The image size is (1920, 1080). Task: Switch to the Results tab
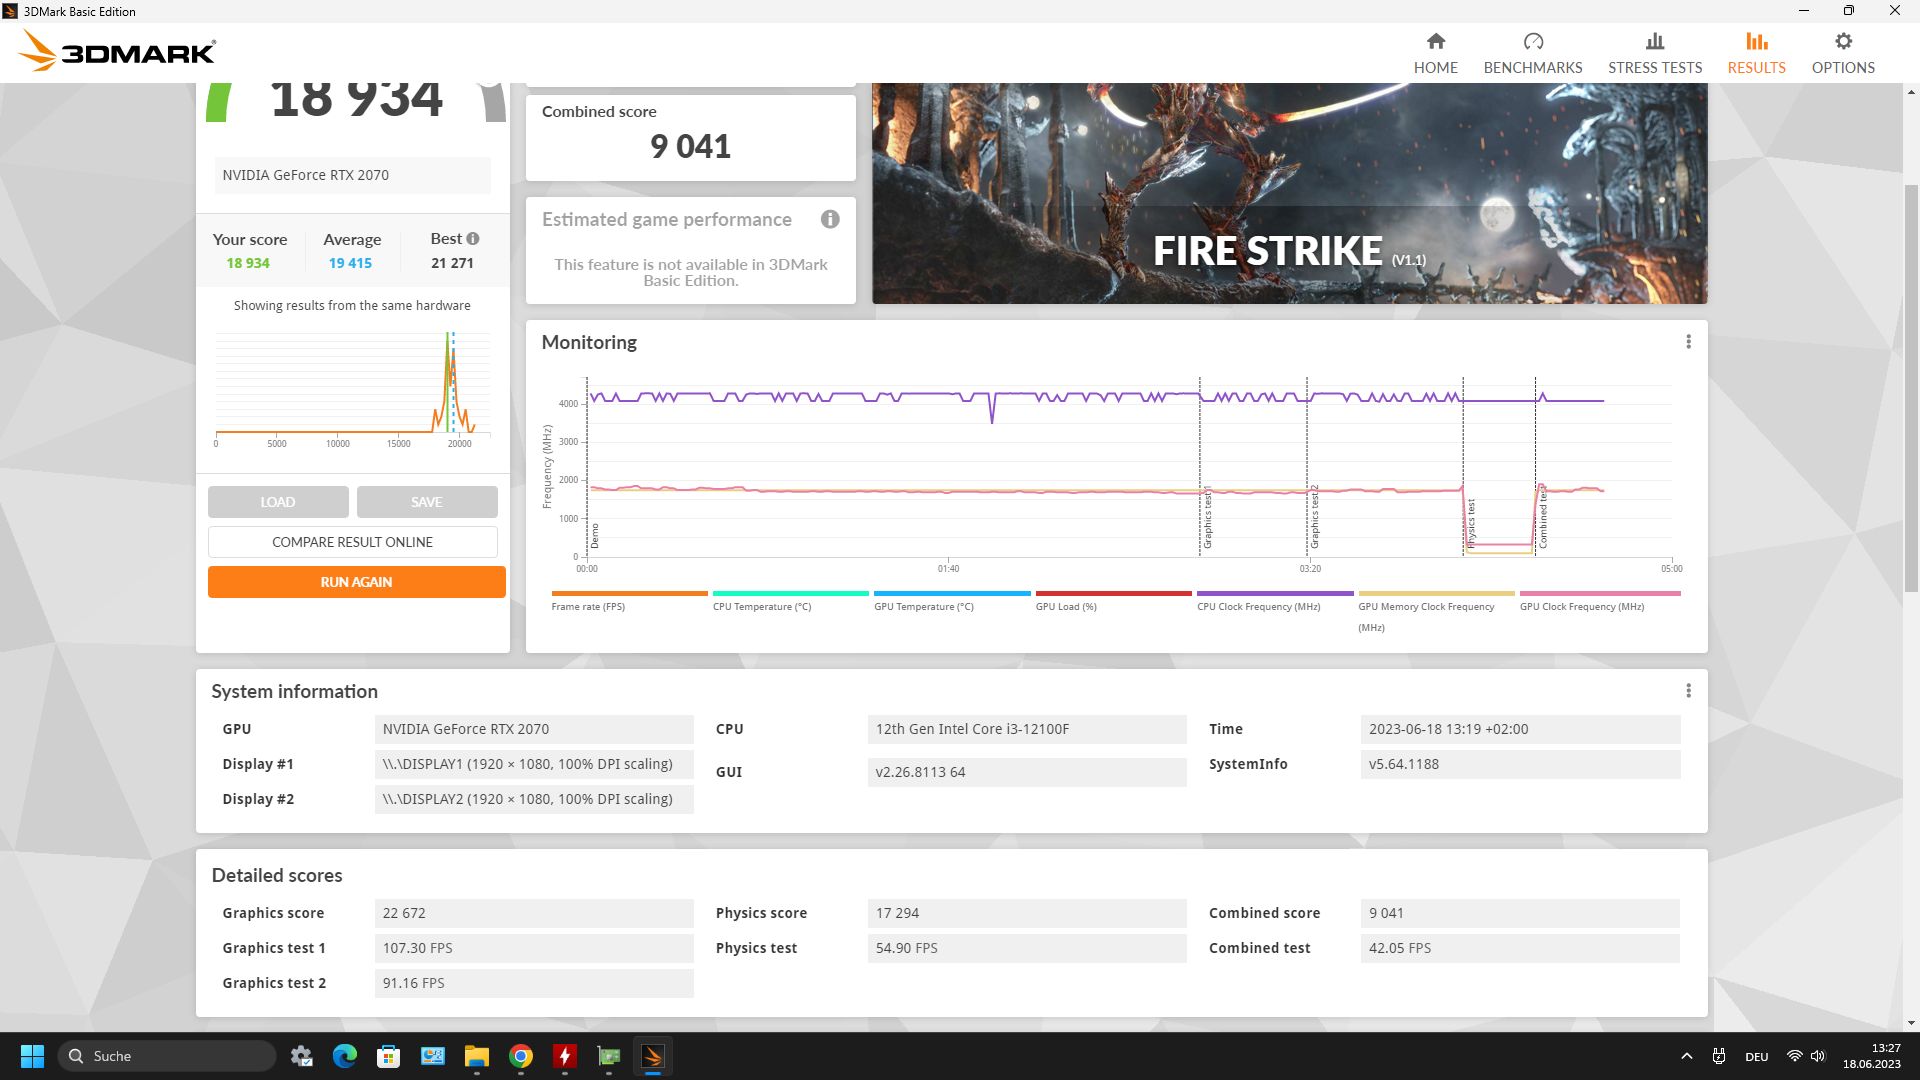(x=1755, y=53)
